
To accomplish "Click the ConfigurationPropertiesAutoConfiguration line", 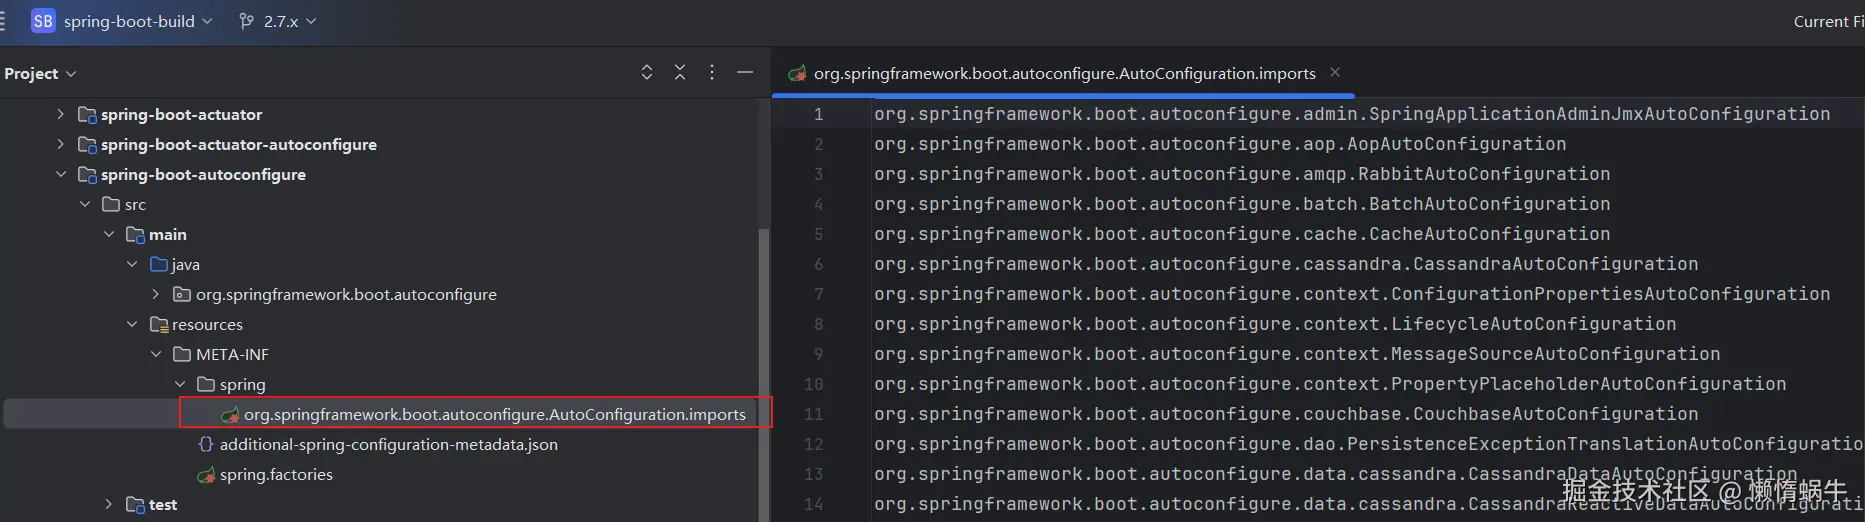I will tap(1352, 294).
